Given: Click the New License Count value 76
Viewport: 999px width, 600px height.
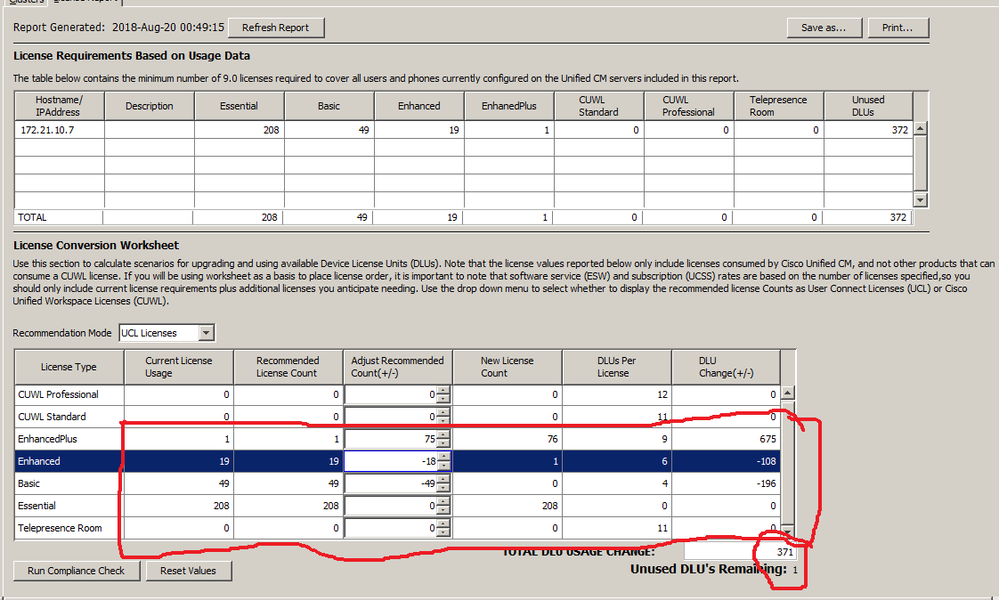Looking at the screenshot, I should coord(552,439).
